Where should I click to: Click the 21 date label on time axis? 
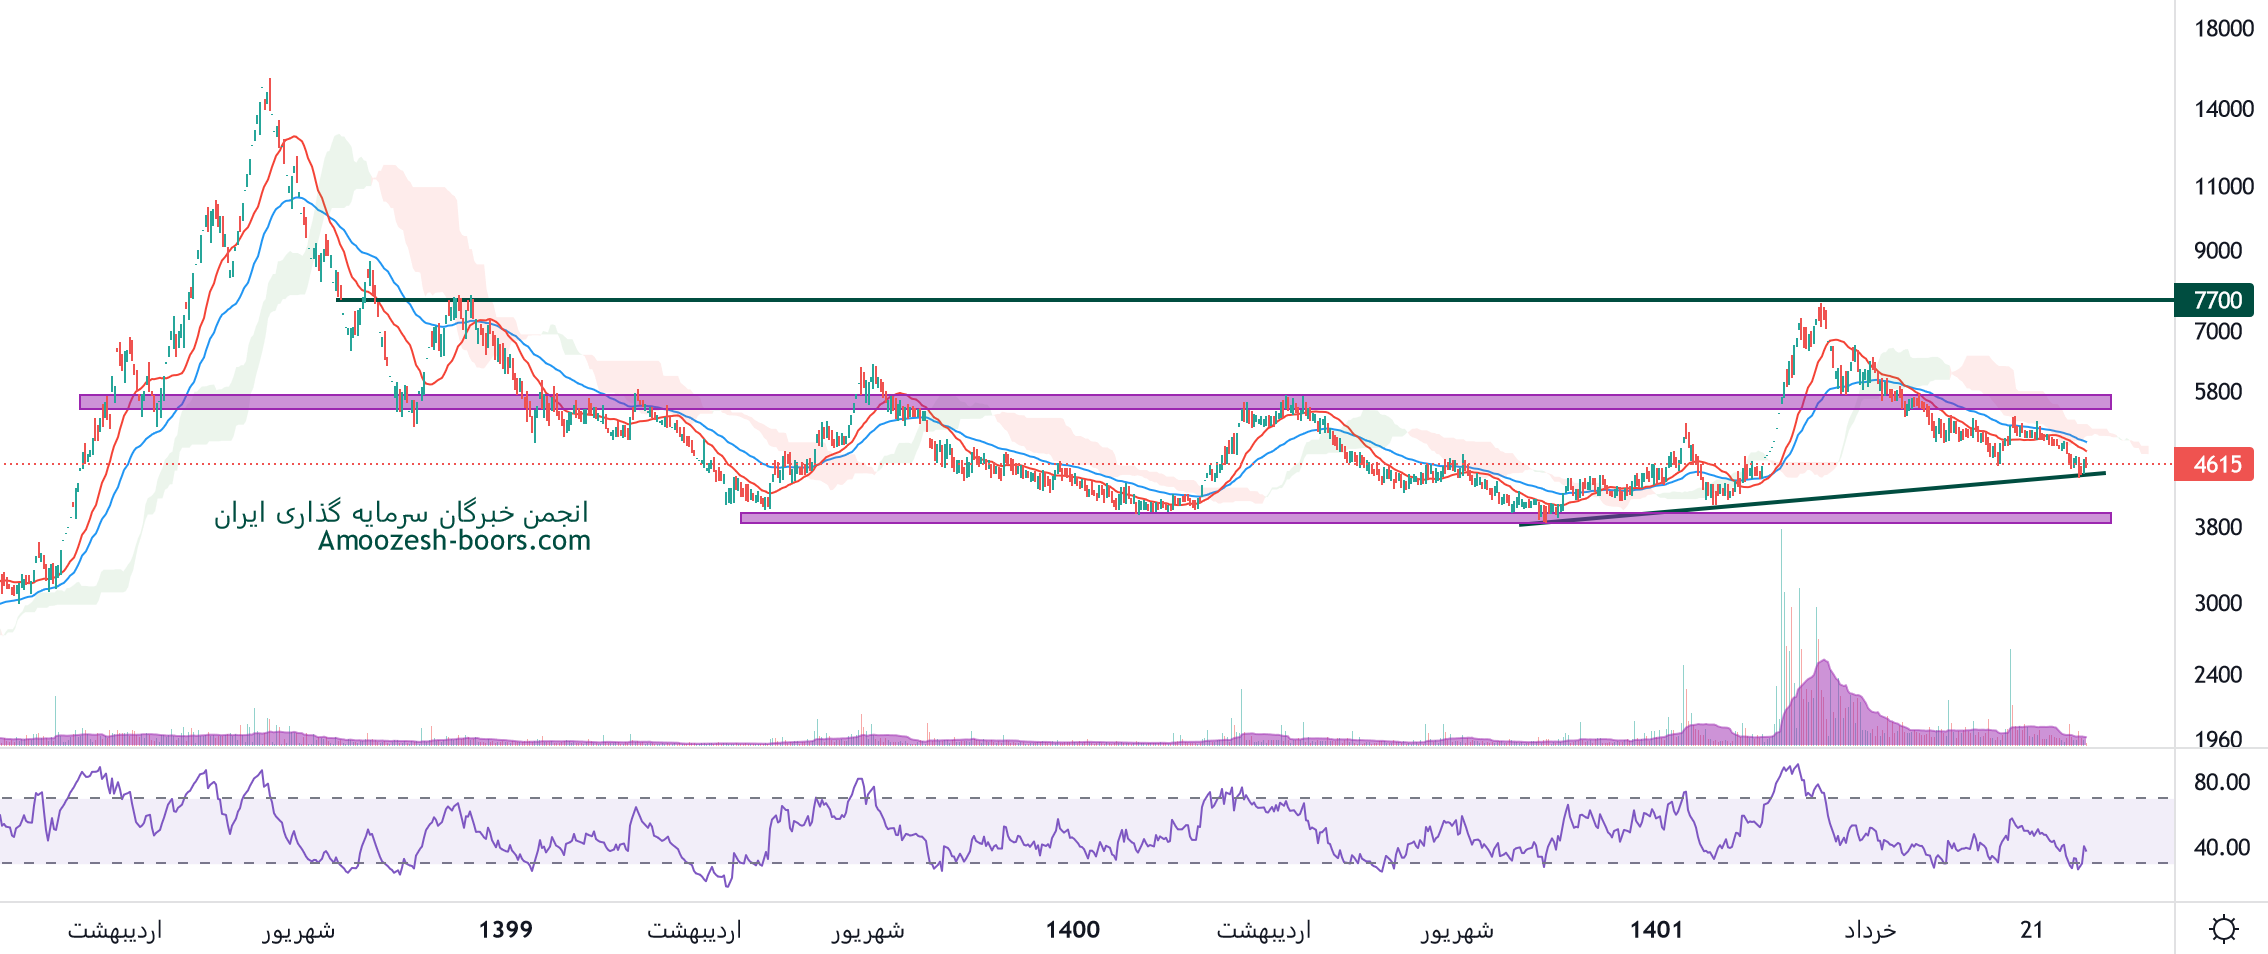2031,930
